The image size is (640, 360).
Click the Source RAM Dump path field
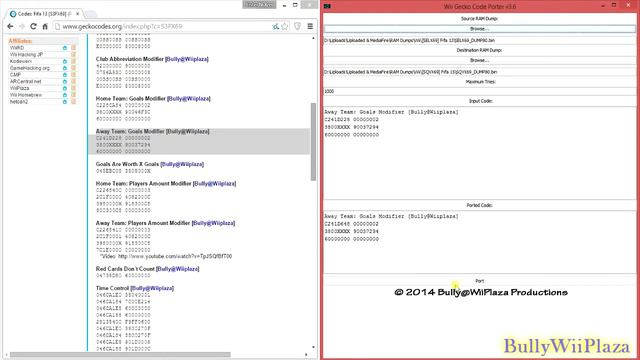[480, 40]
